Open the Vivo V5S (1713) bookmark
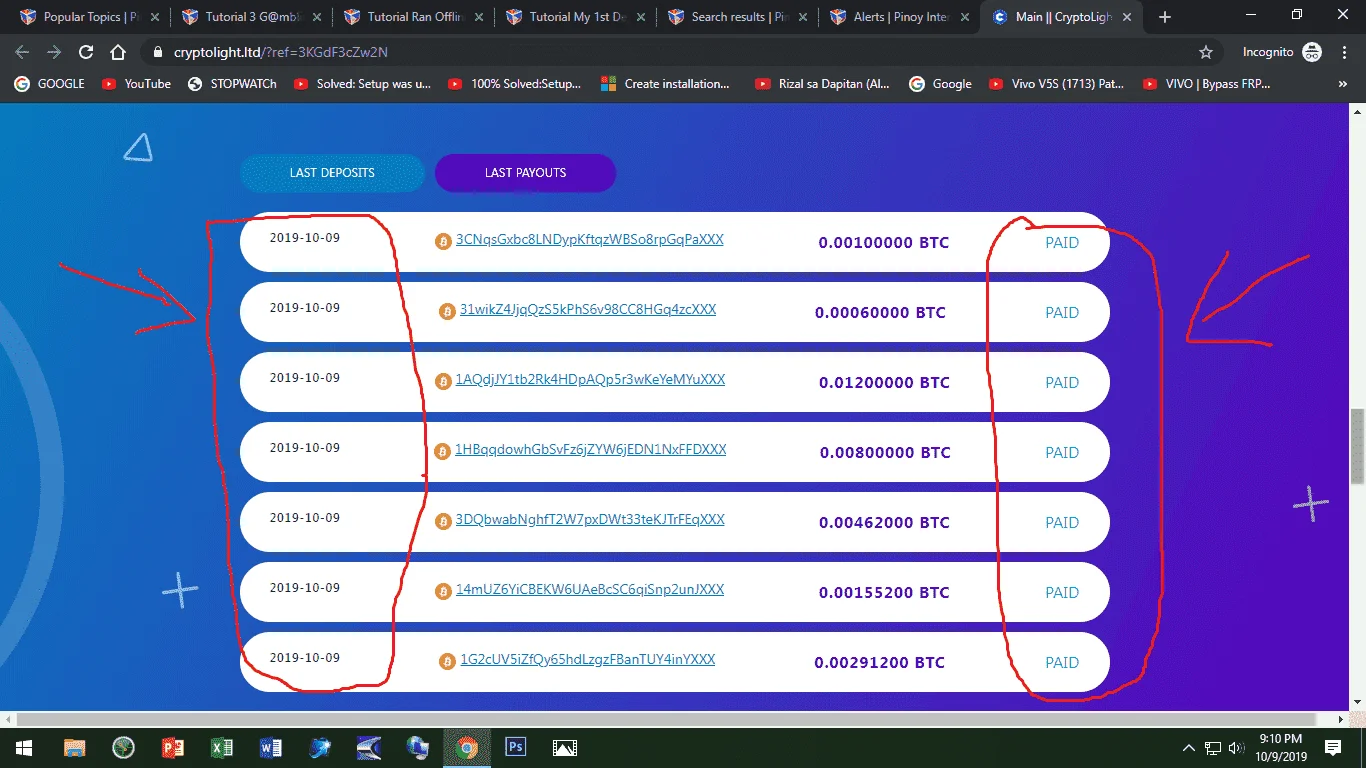 (x=1056, y=84)
